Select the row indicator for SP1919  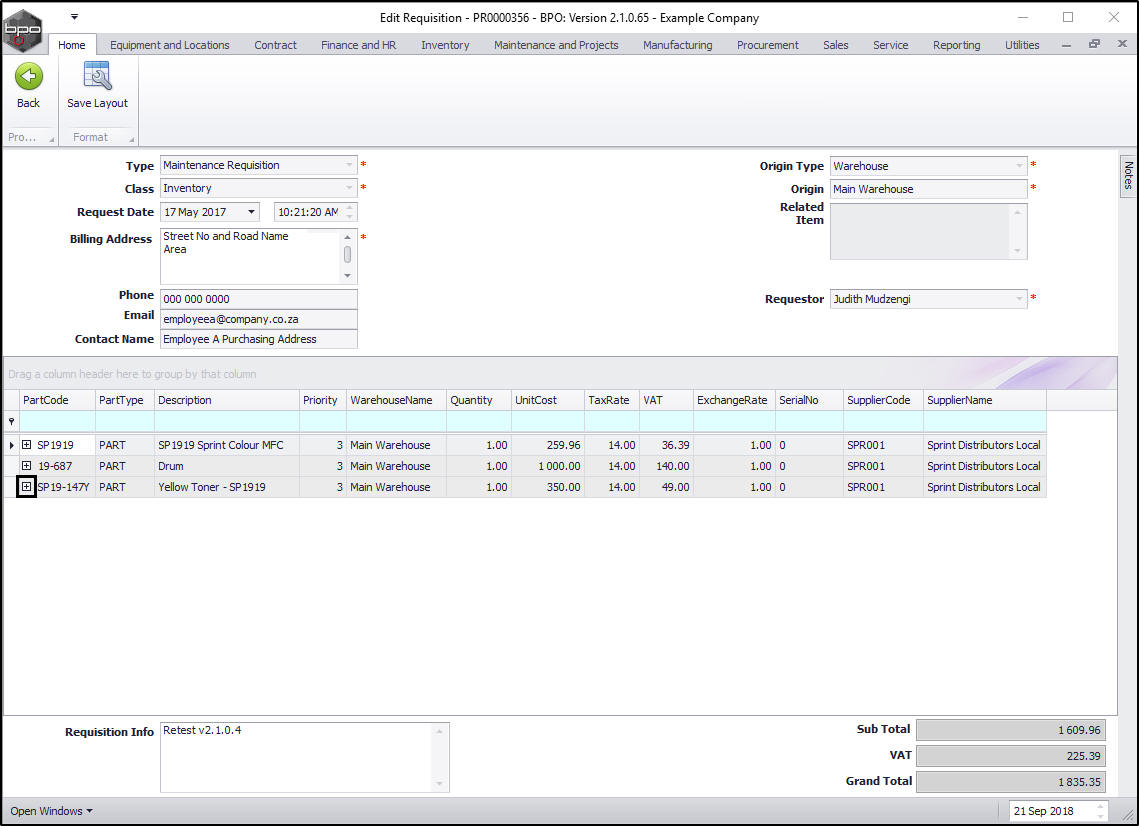(11, 445)
